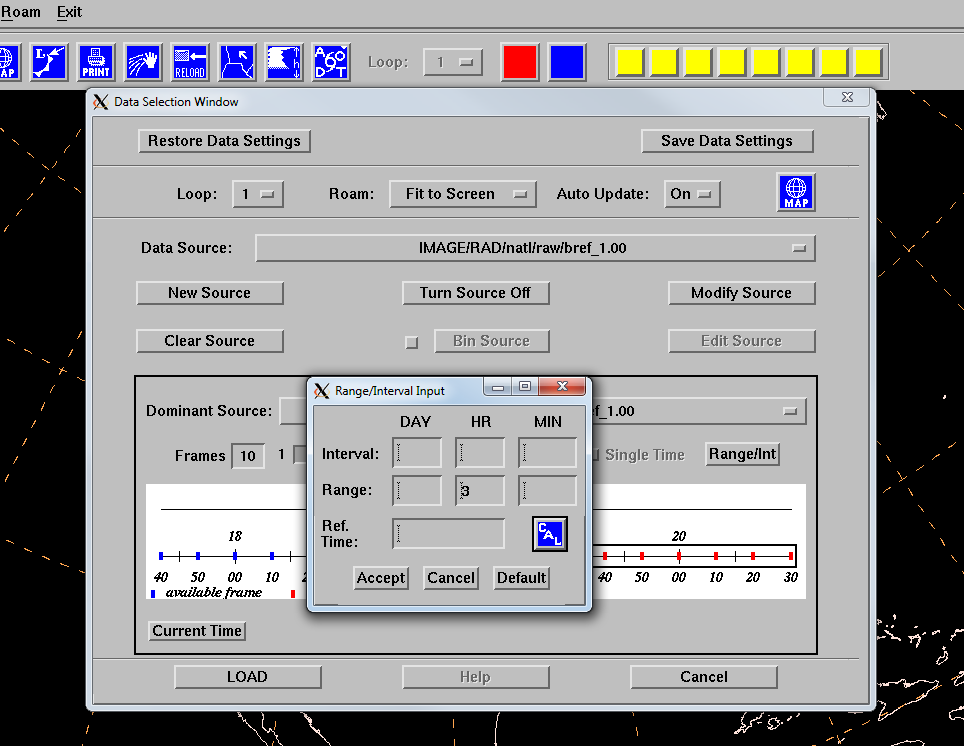Open the Roam menu

pos(20,12)
